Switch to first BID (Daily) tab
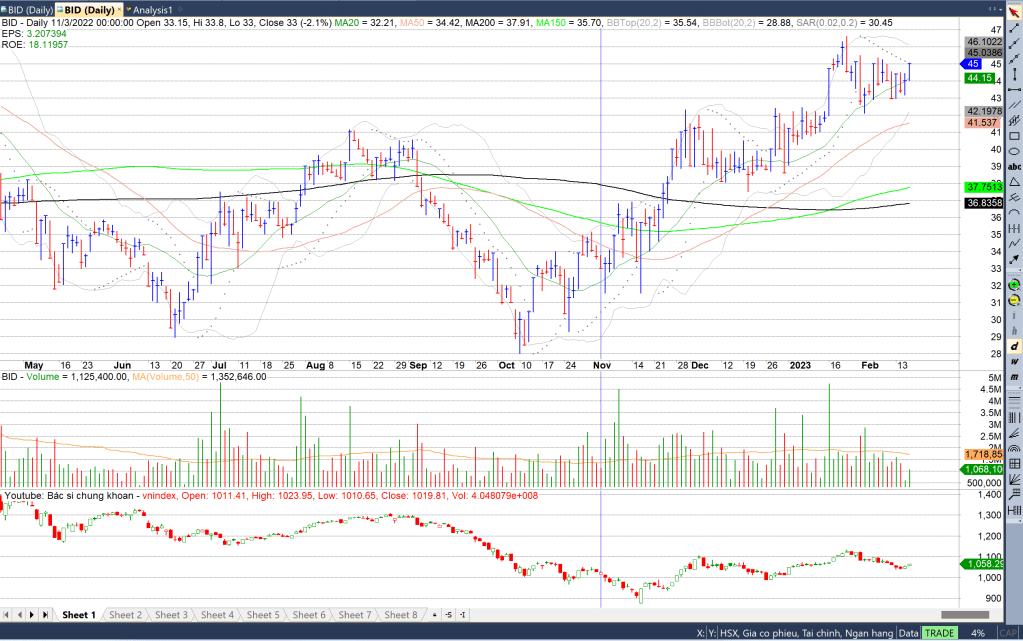This screenshot has width=1023, height=641. click(27, 10)
